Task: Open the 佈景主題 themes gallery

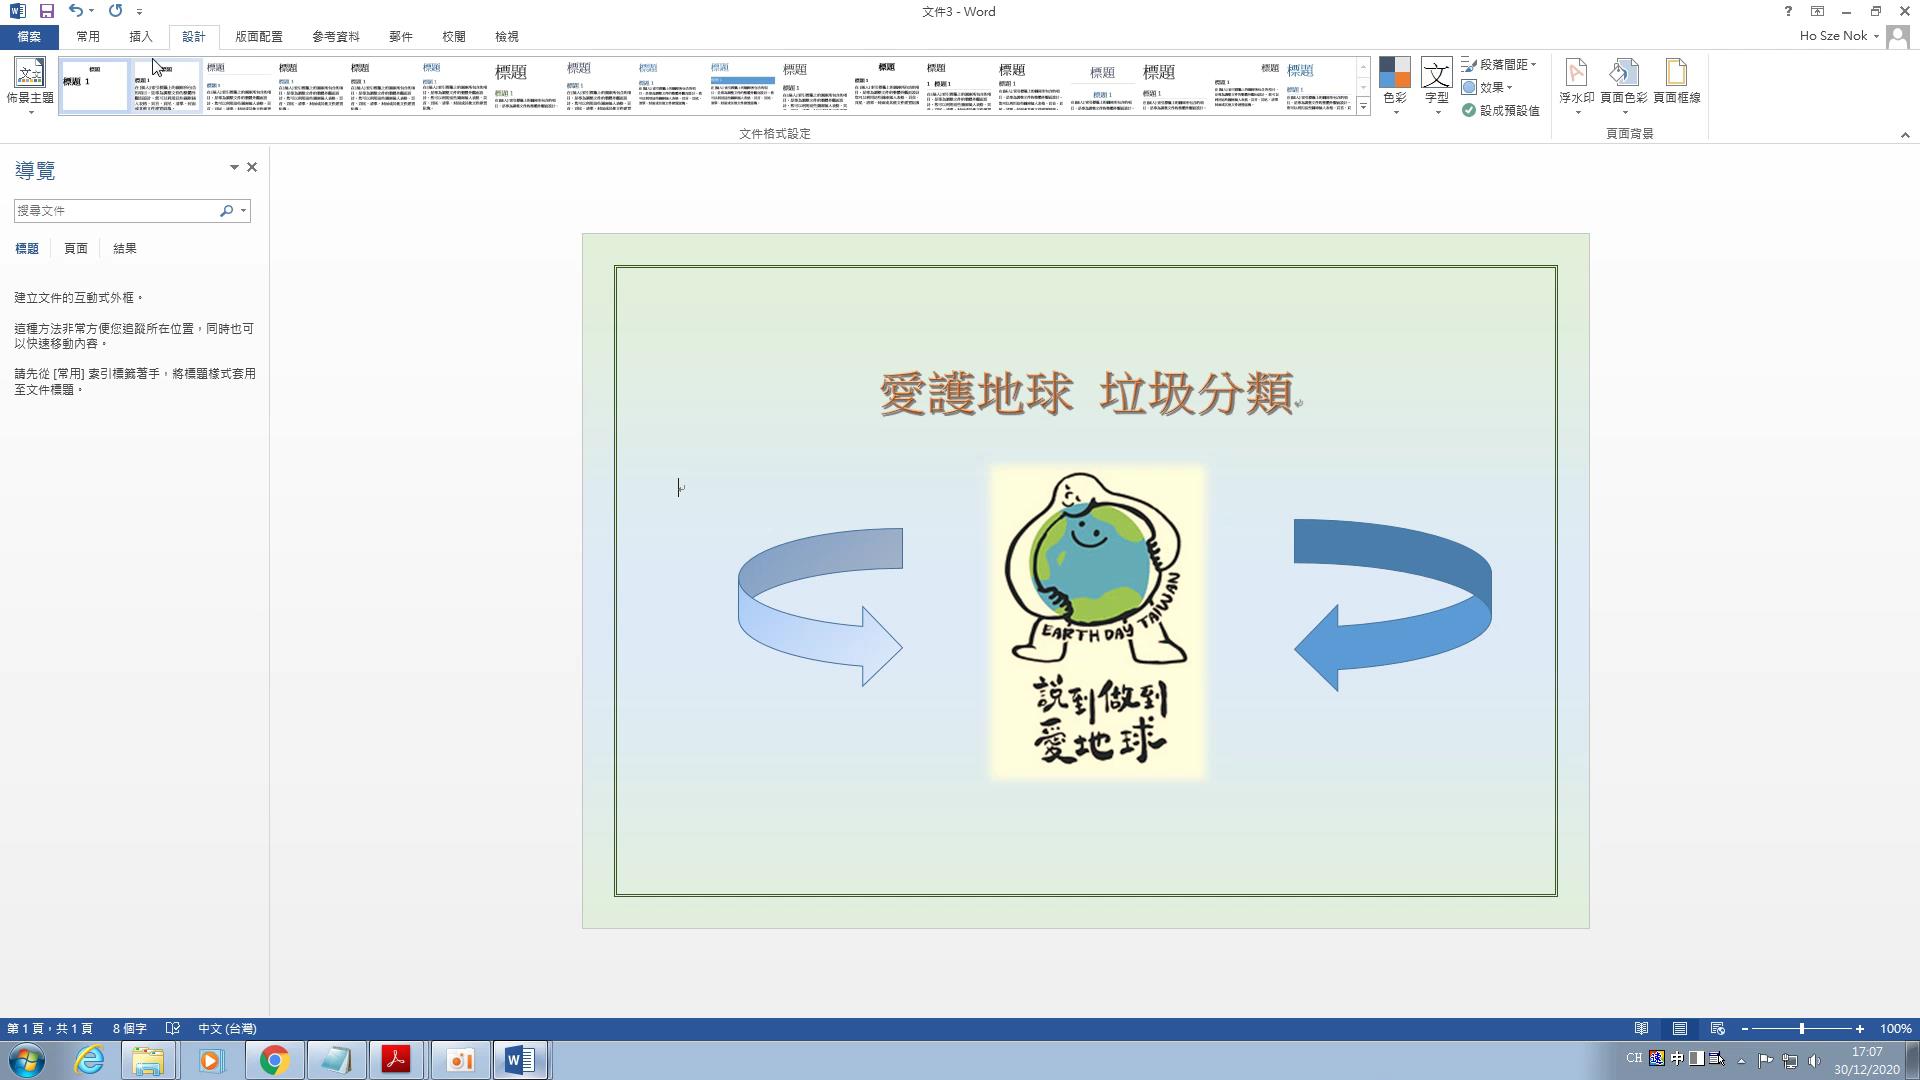Action: pos(29,86)
